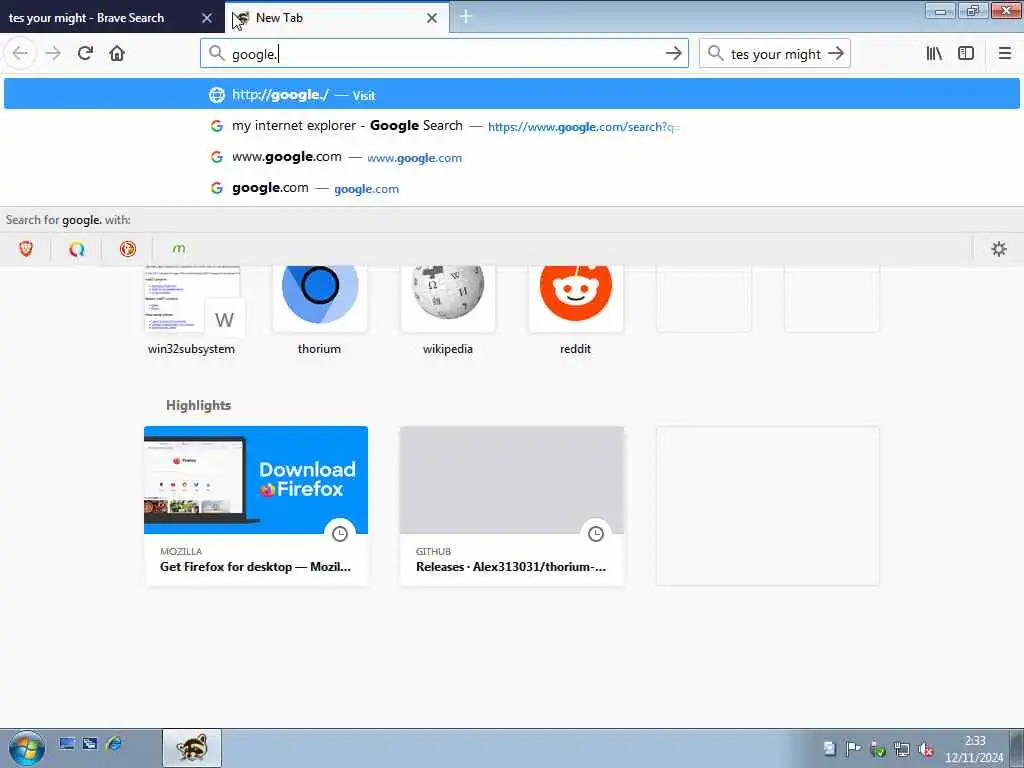Click the raccoon browser taskbar button

pos(192,748)
